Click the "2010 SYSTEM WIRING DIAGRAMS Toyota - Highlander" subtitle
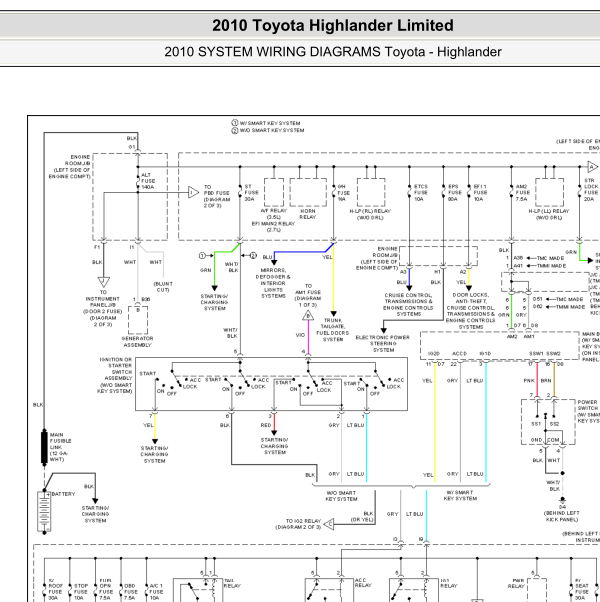This screenshot has height=602, width=600. (x=332, y=52)
